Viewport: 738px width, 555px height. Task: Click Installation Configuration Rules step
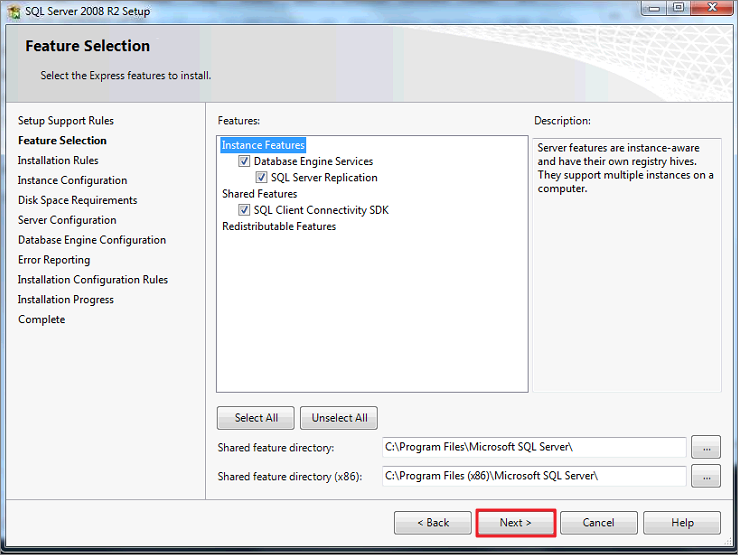pyautogui.click(x=93, y=280)
